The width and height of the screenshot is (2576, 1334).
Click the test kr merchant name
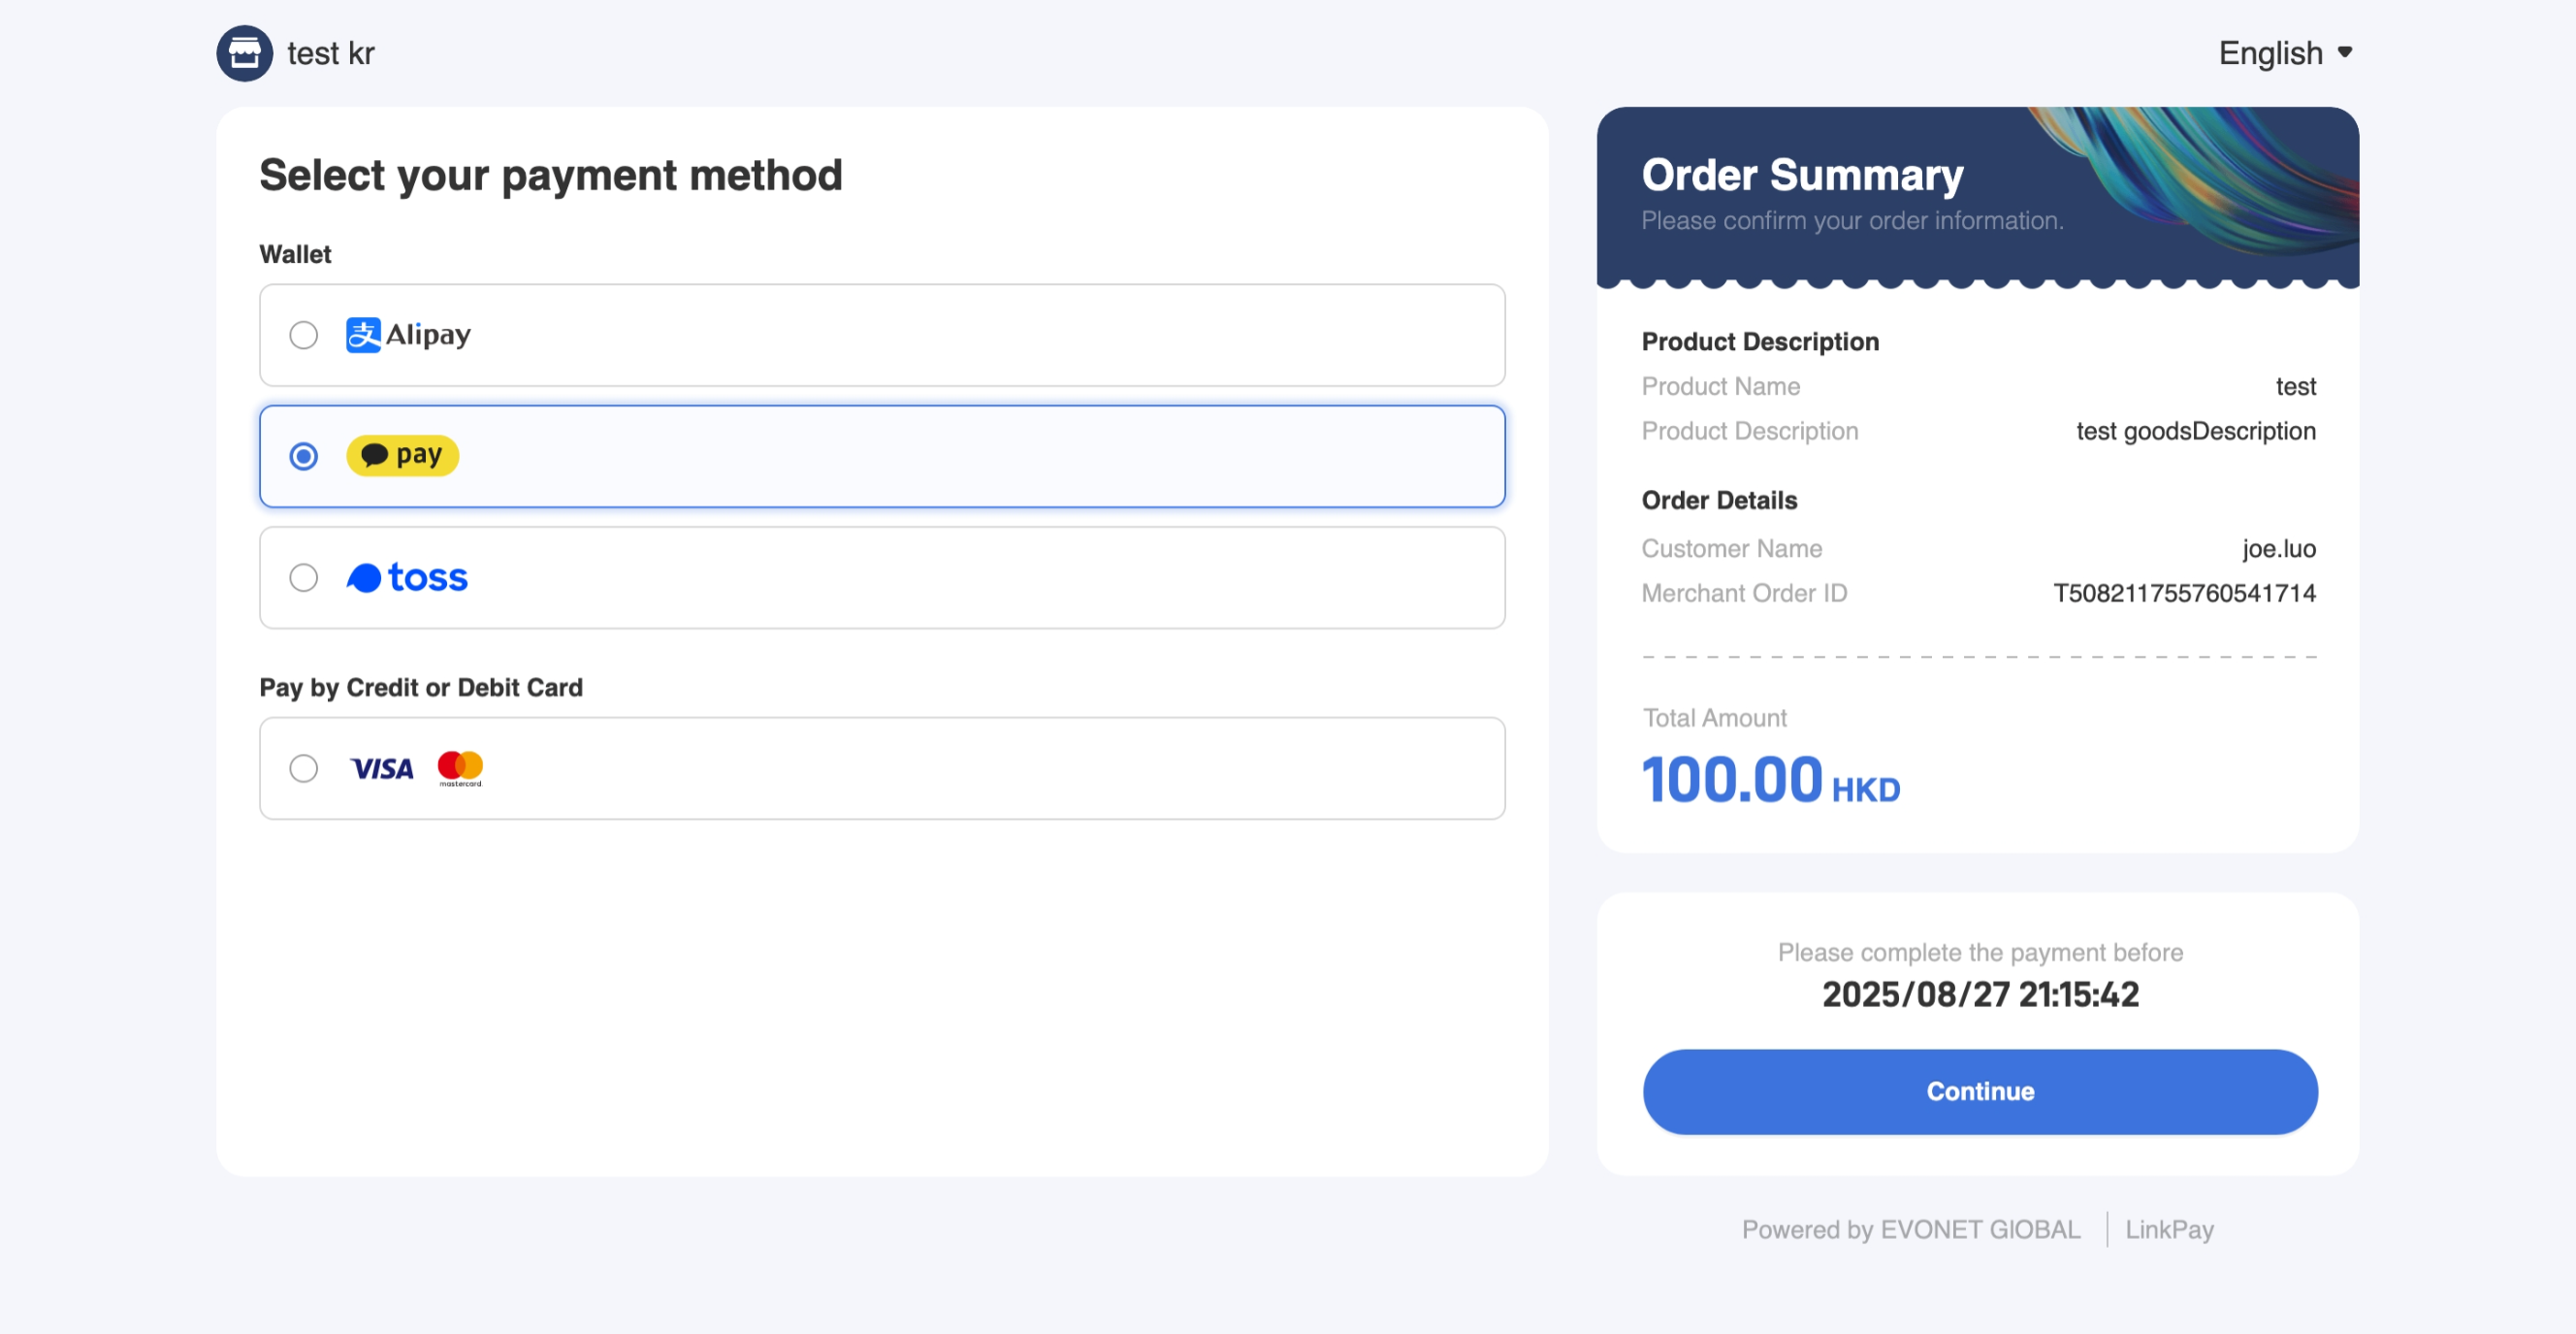(331, 53)
